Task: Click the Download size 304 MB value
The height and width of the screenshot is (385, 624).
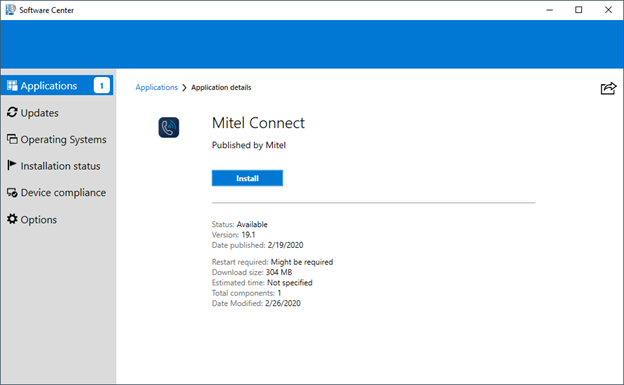Action: (x=279, y=272)
